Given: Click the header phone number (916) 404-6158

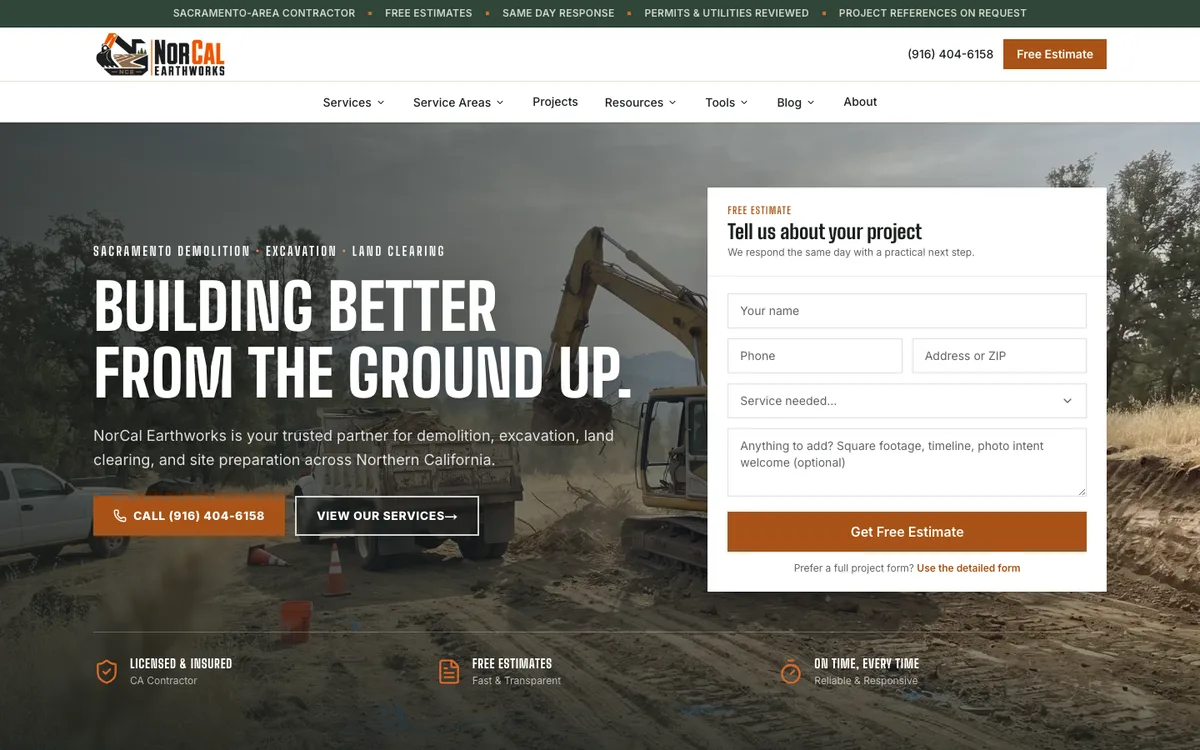Looking at the screenshot, I should coord(950,54).
